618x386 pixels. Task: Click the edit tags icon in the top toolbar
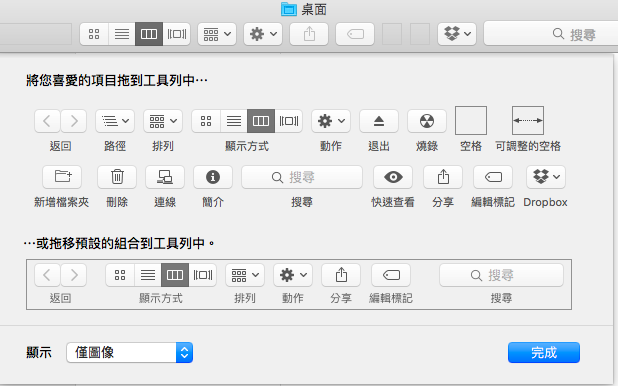pos(355,34)
